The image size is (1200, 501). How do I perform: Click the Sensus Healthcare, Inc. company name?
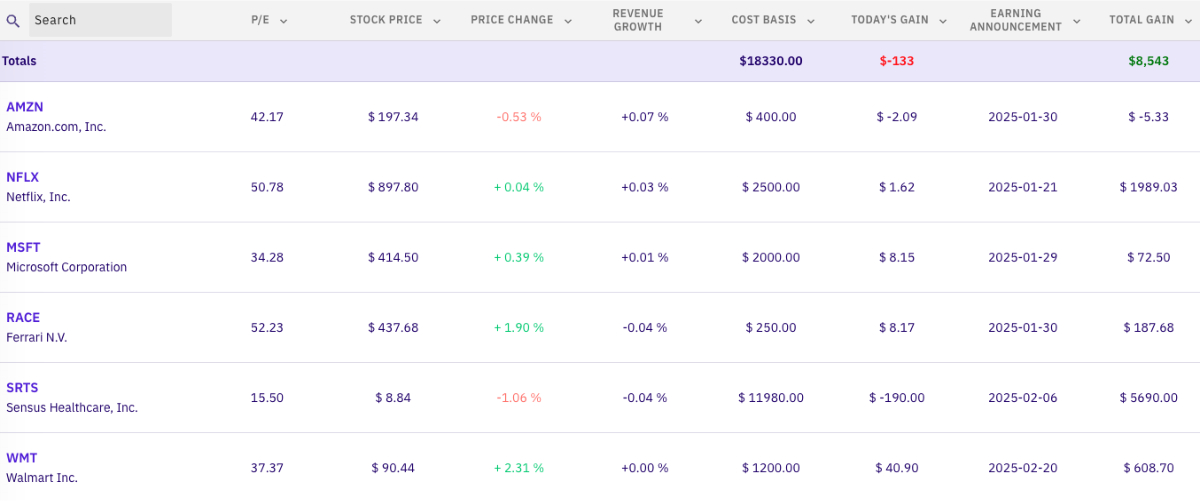[x=72, y=407]
